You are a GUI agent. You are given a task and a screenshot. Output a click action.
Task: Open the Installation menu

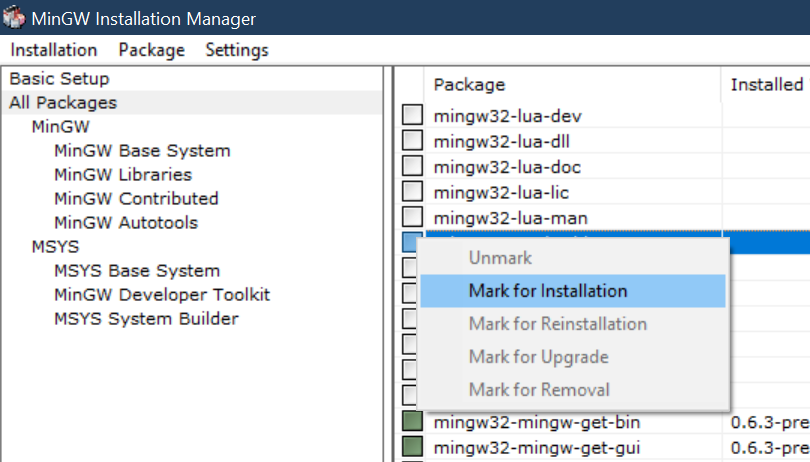(54, 50)
